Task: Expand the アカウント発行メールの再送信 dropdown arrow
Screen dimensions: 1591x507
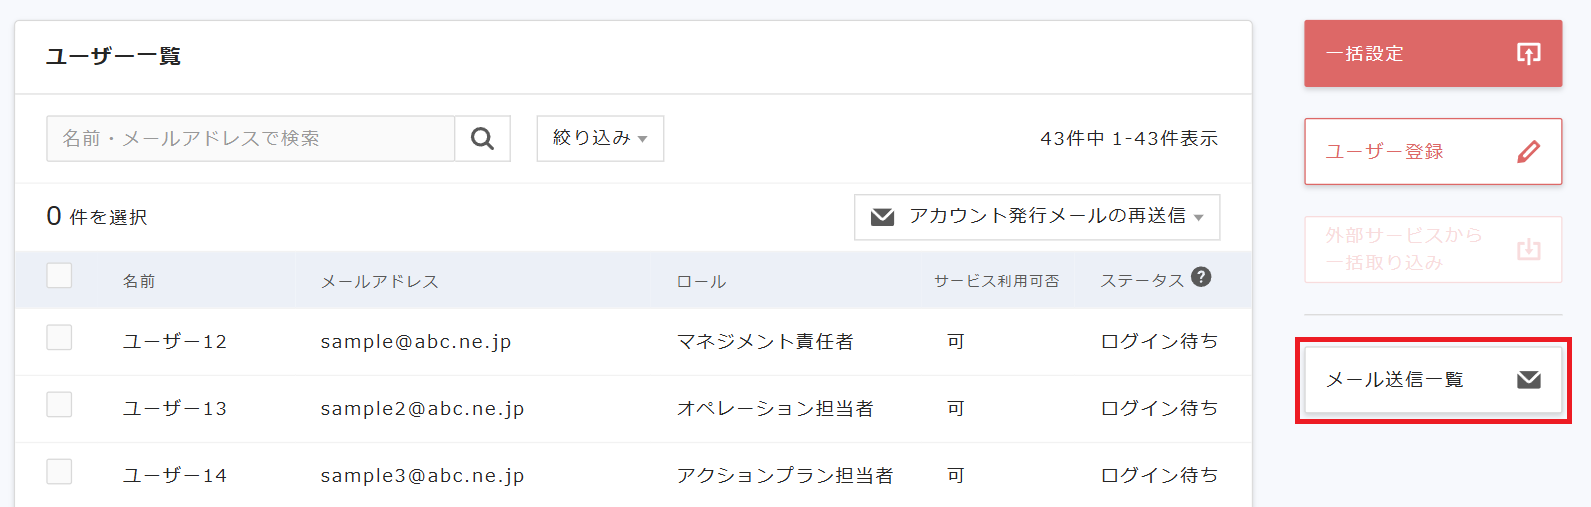Action: click(1199, 218)
